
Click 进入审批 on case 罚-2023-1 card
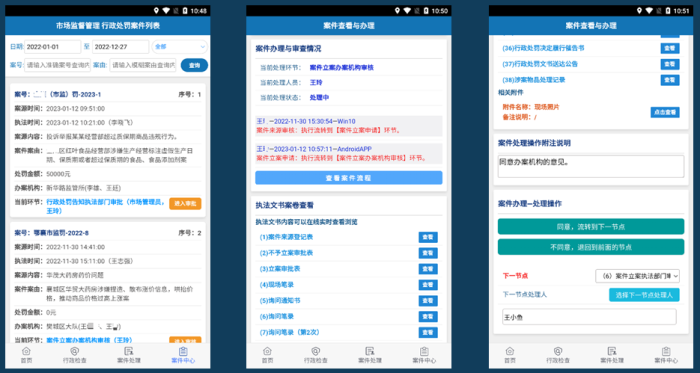[185, 203]
